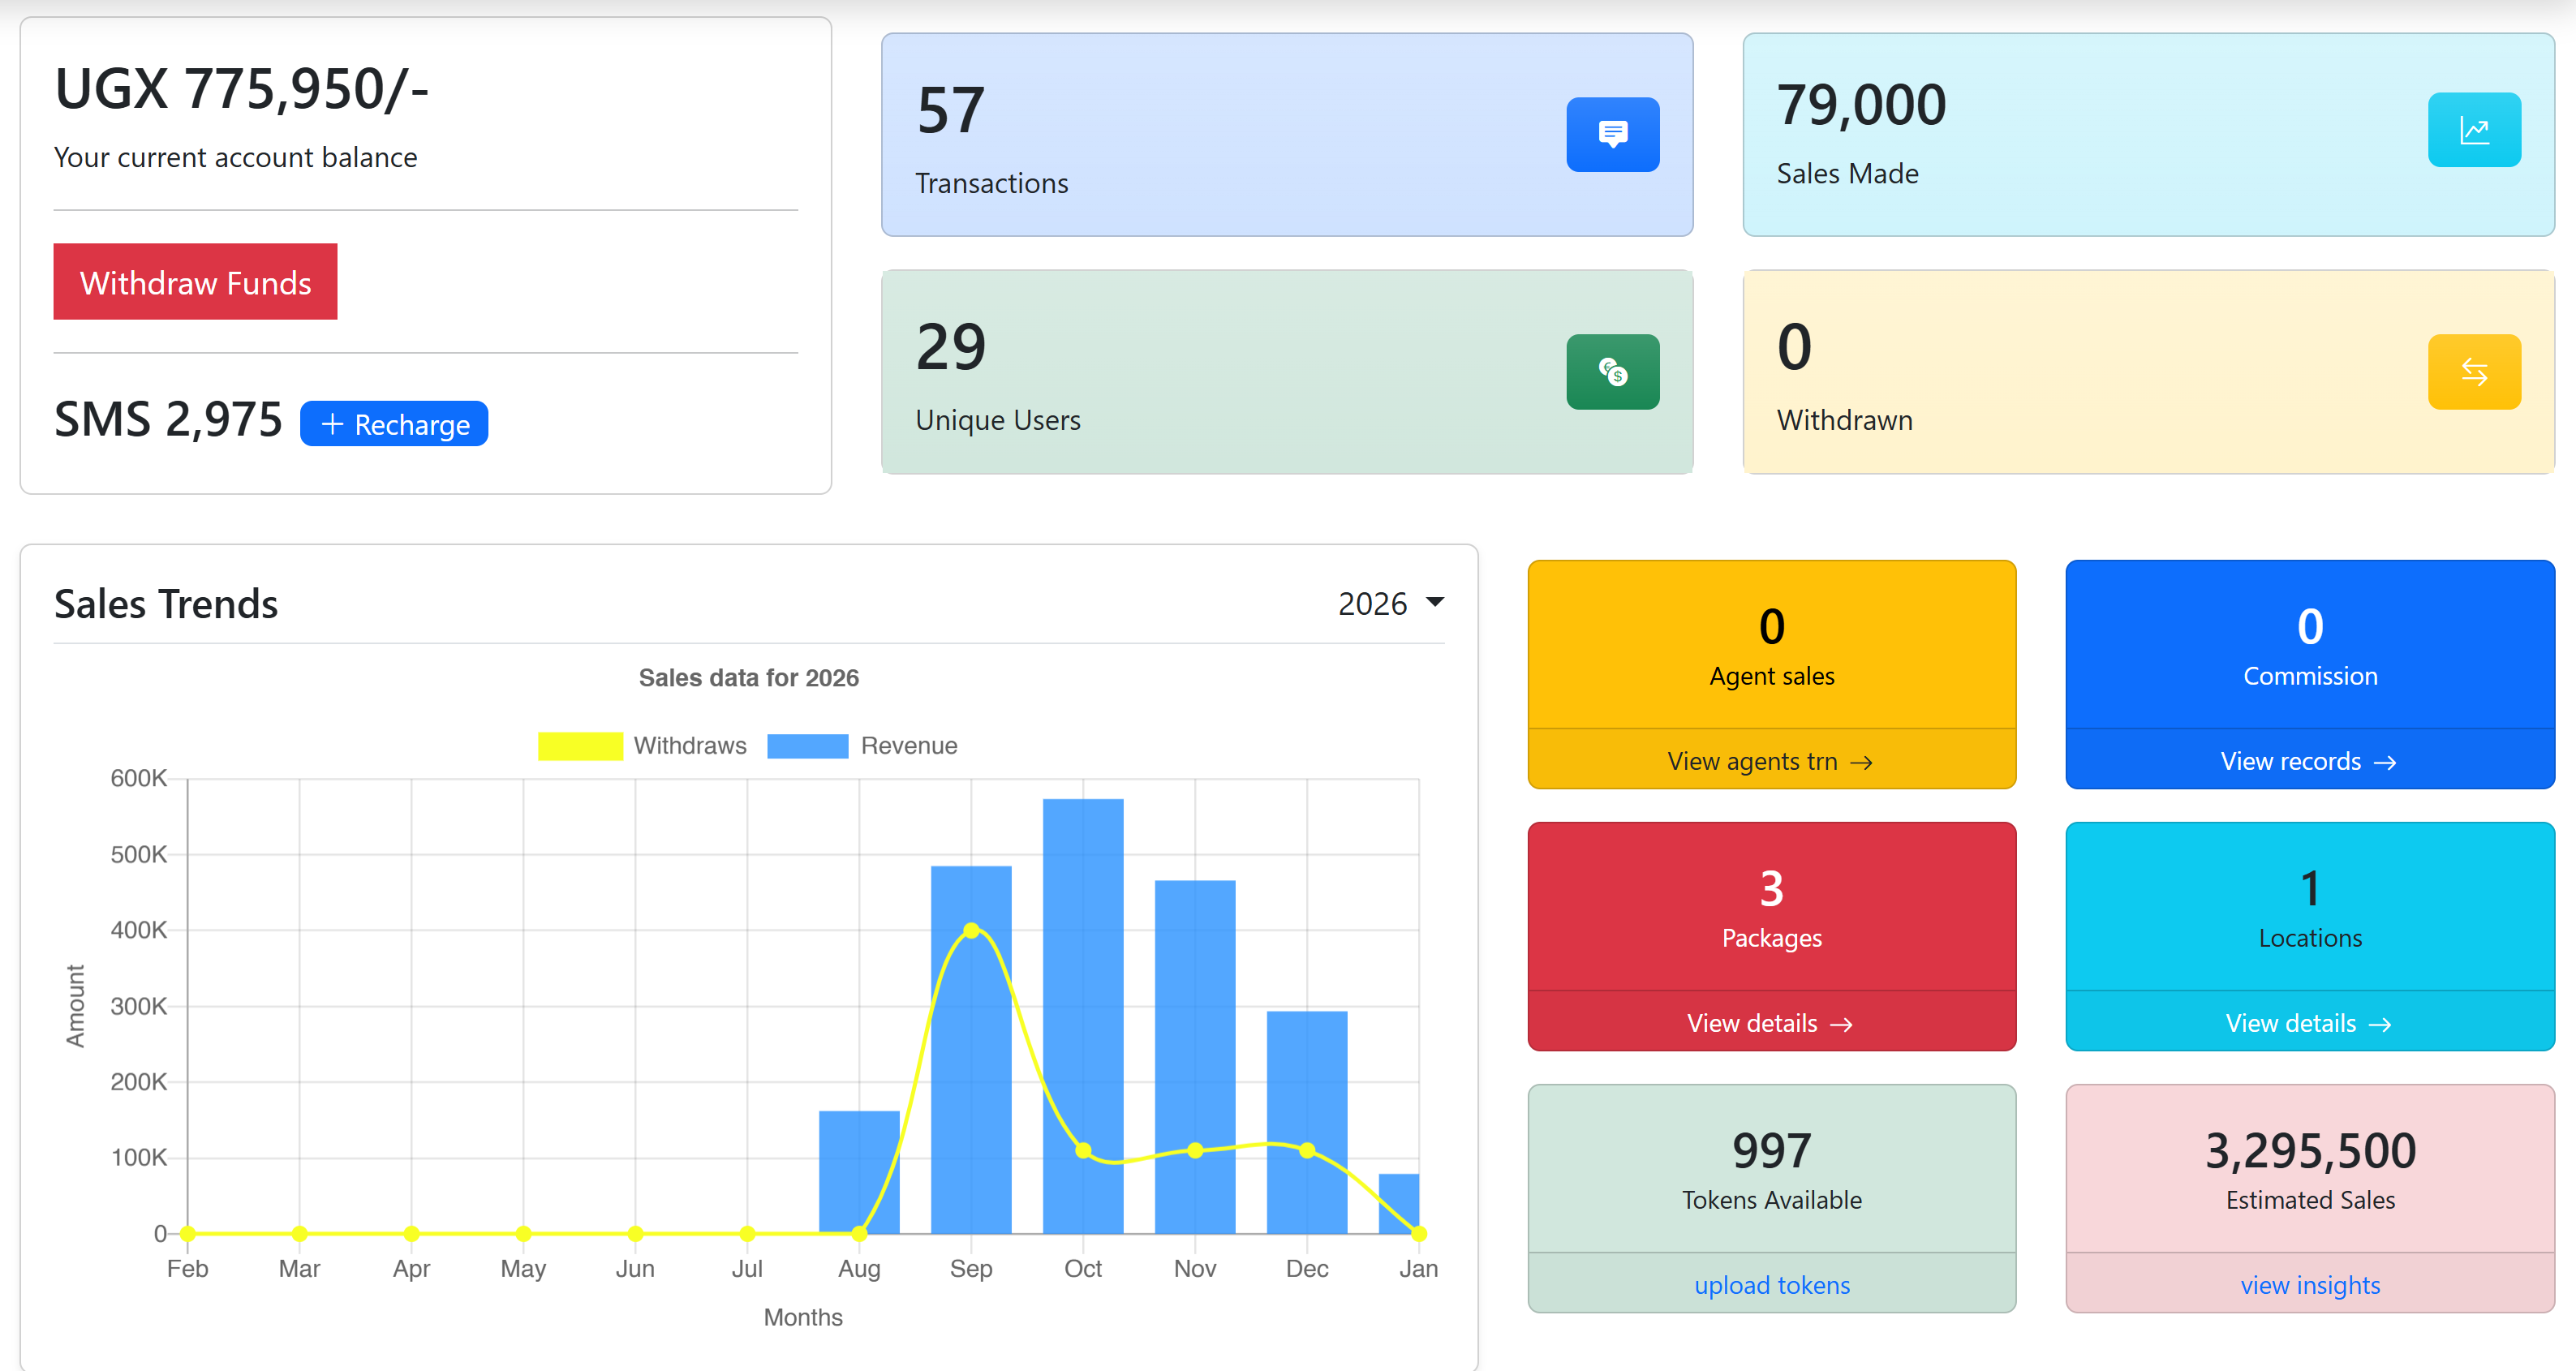Click the arrow icon next to View agents trn
The width and height of the screenshot is (2576, 1371).
(x=1864, y=762)
